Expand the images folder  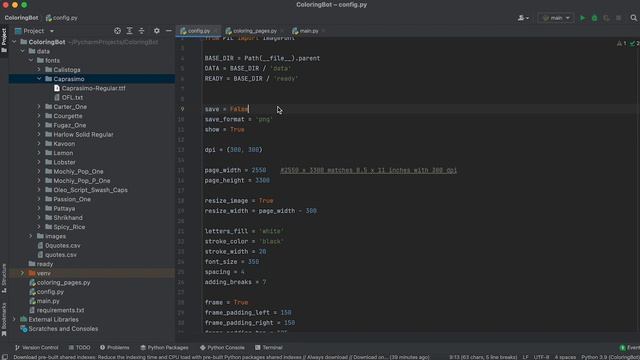(x=31, y=236)
